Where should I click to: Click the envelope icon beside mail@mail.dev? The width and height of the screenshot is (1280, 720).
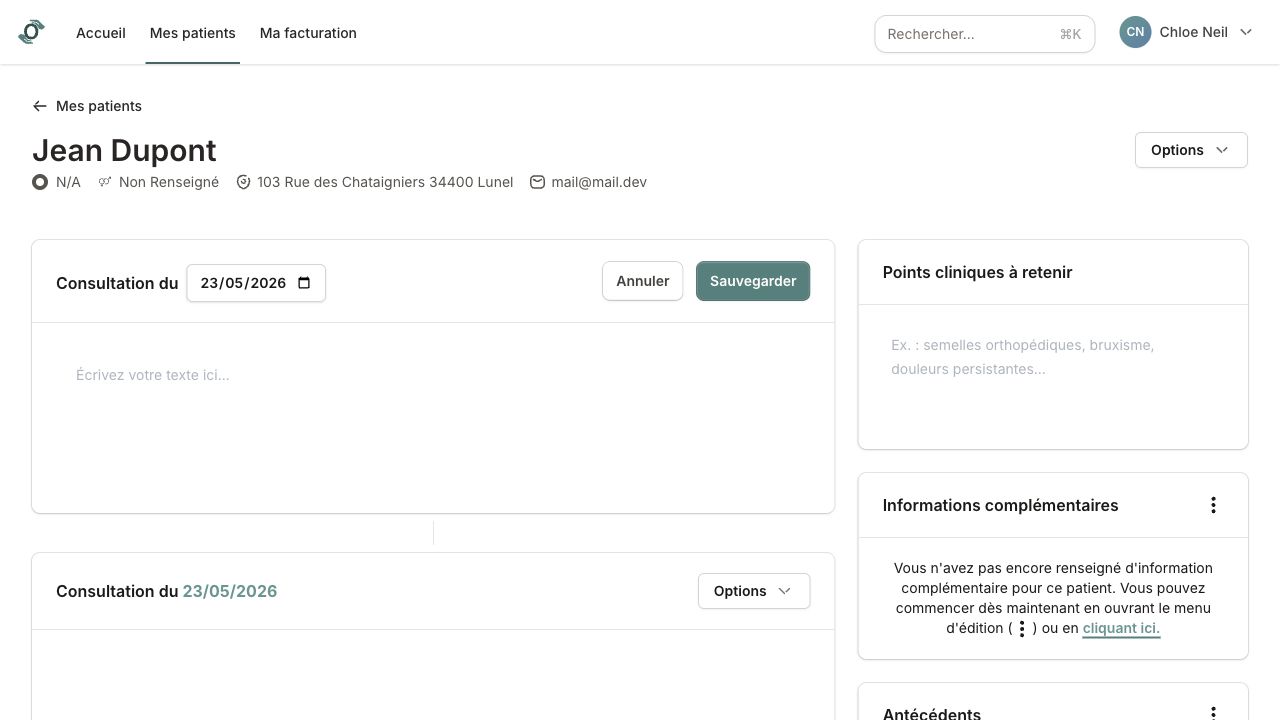537,182
